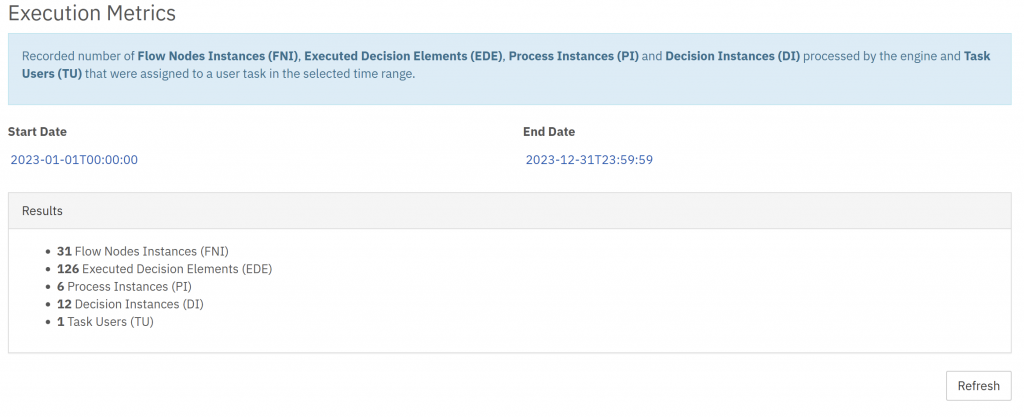Viewport: 1024px width, 417px height.
Task: Click 'processed by the engine' text in banner
Action: coord(871,56)
